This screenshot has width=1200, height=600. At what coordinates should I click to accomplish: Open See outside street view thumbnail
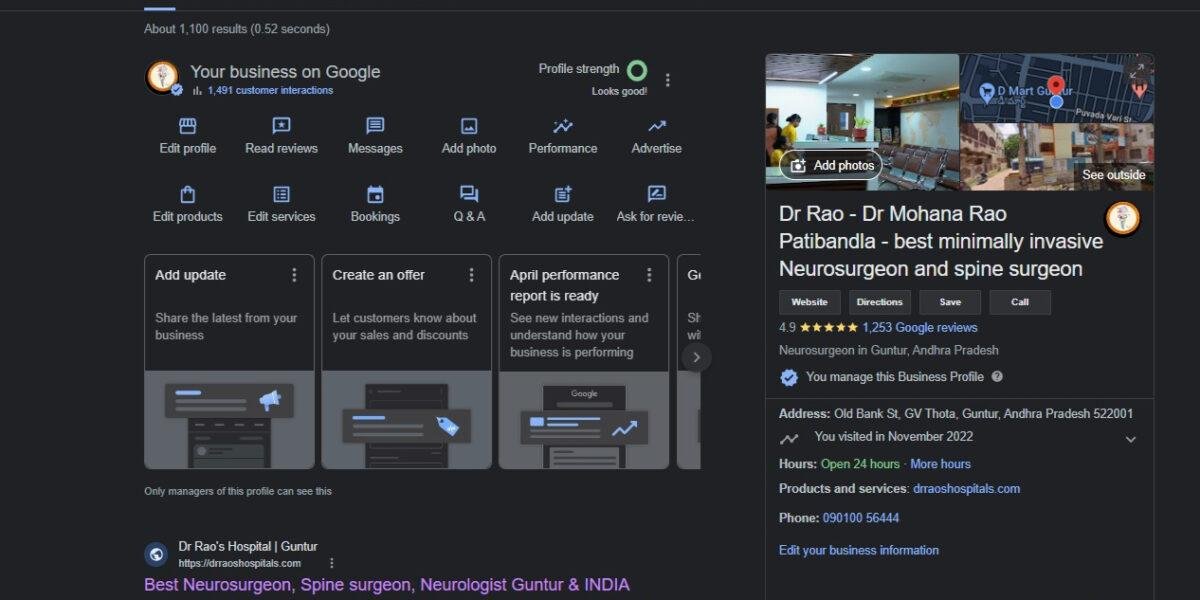pyautogui.click(x=1057, y=157)
